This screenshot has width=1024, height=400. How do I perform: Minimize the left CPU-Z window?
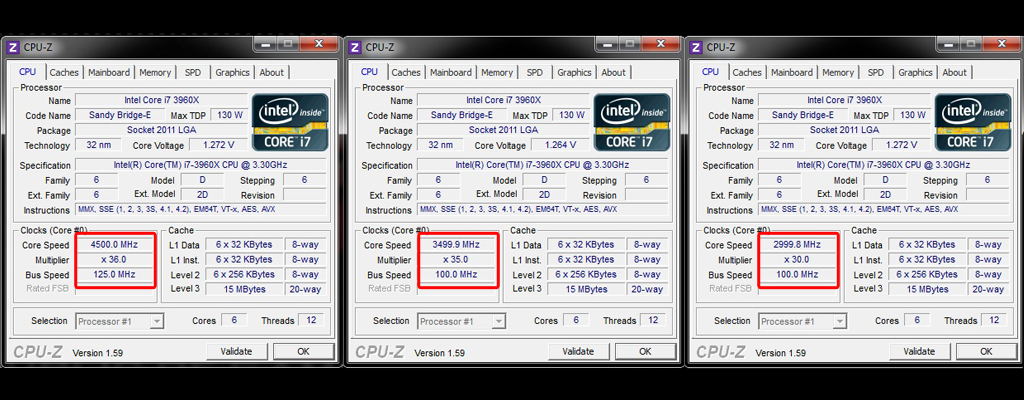pyautogui.click(x=266, y=44)
